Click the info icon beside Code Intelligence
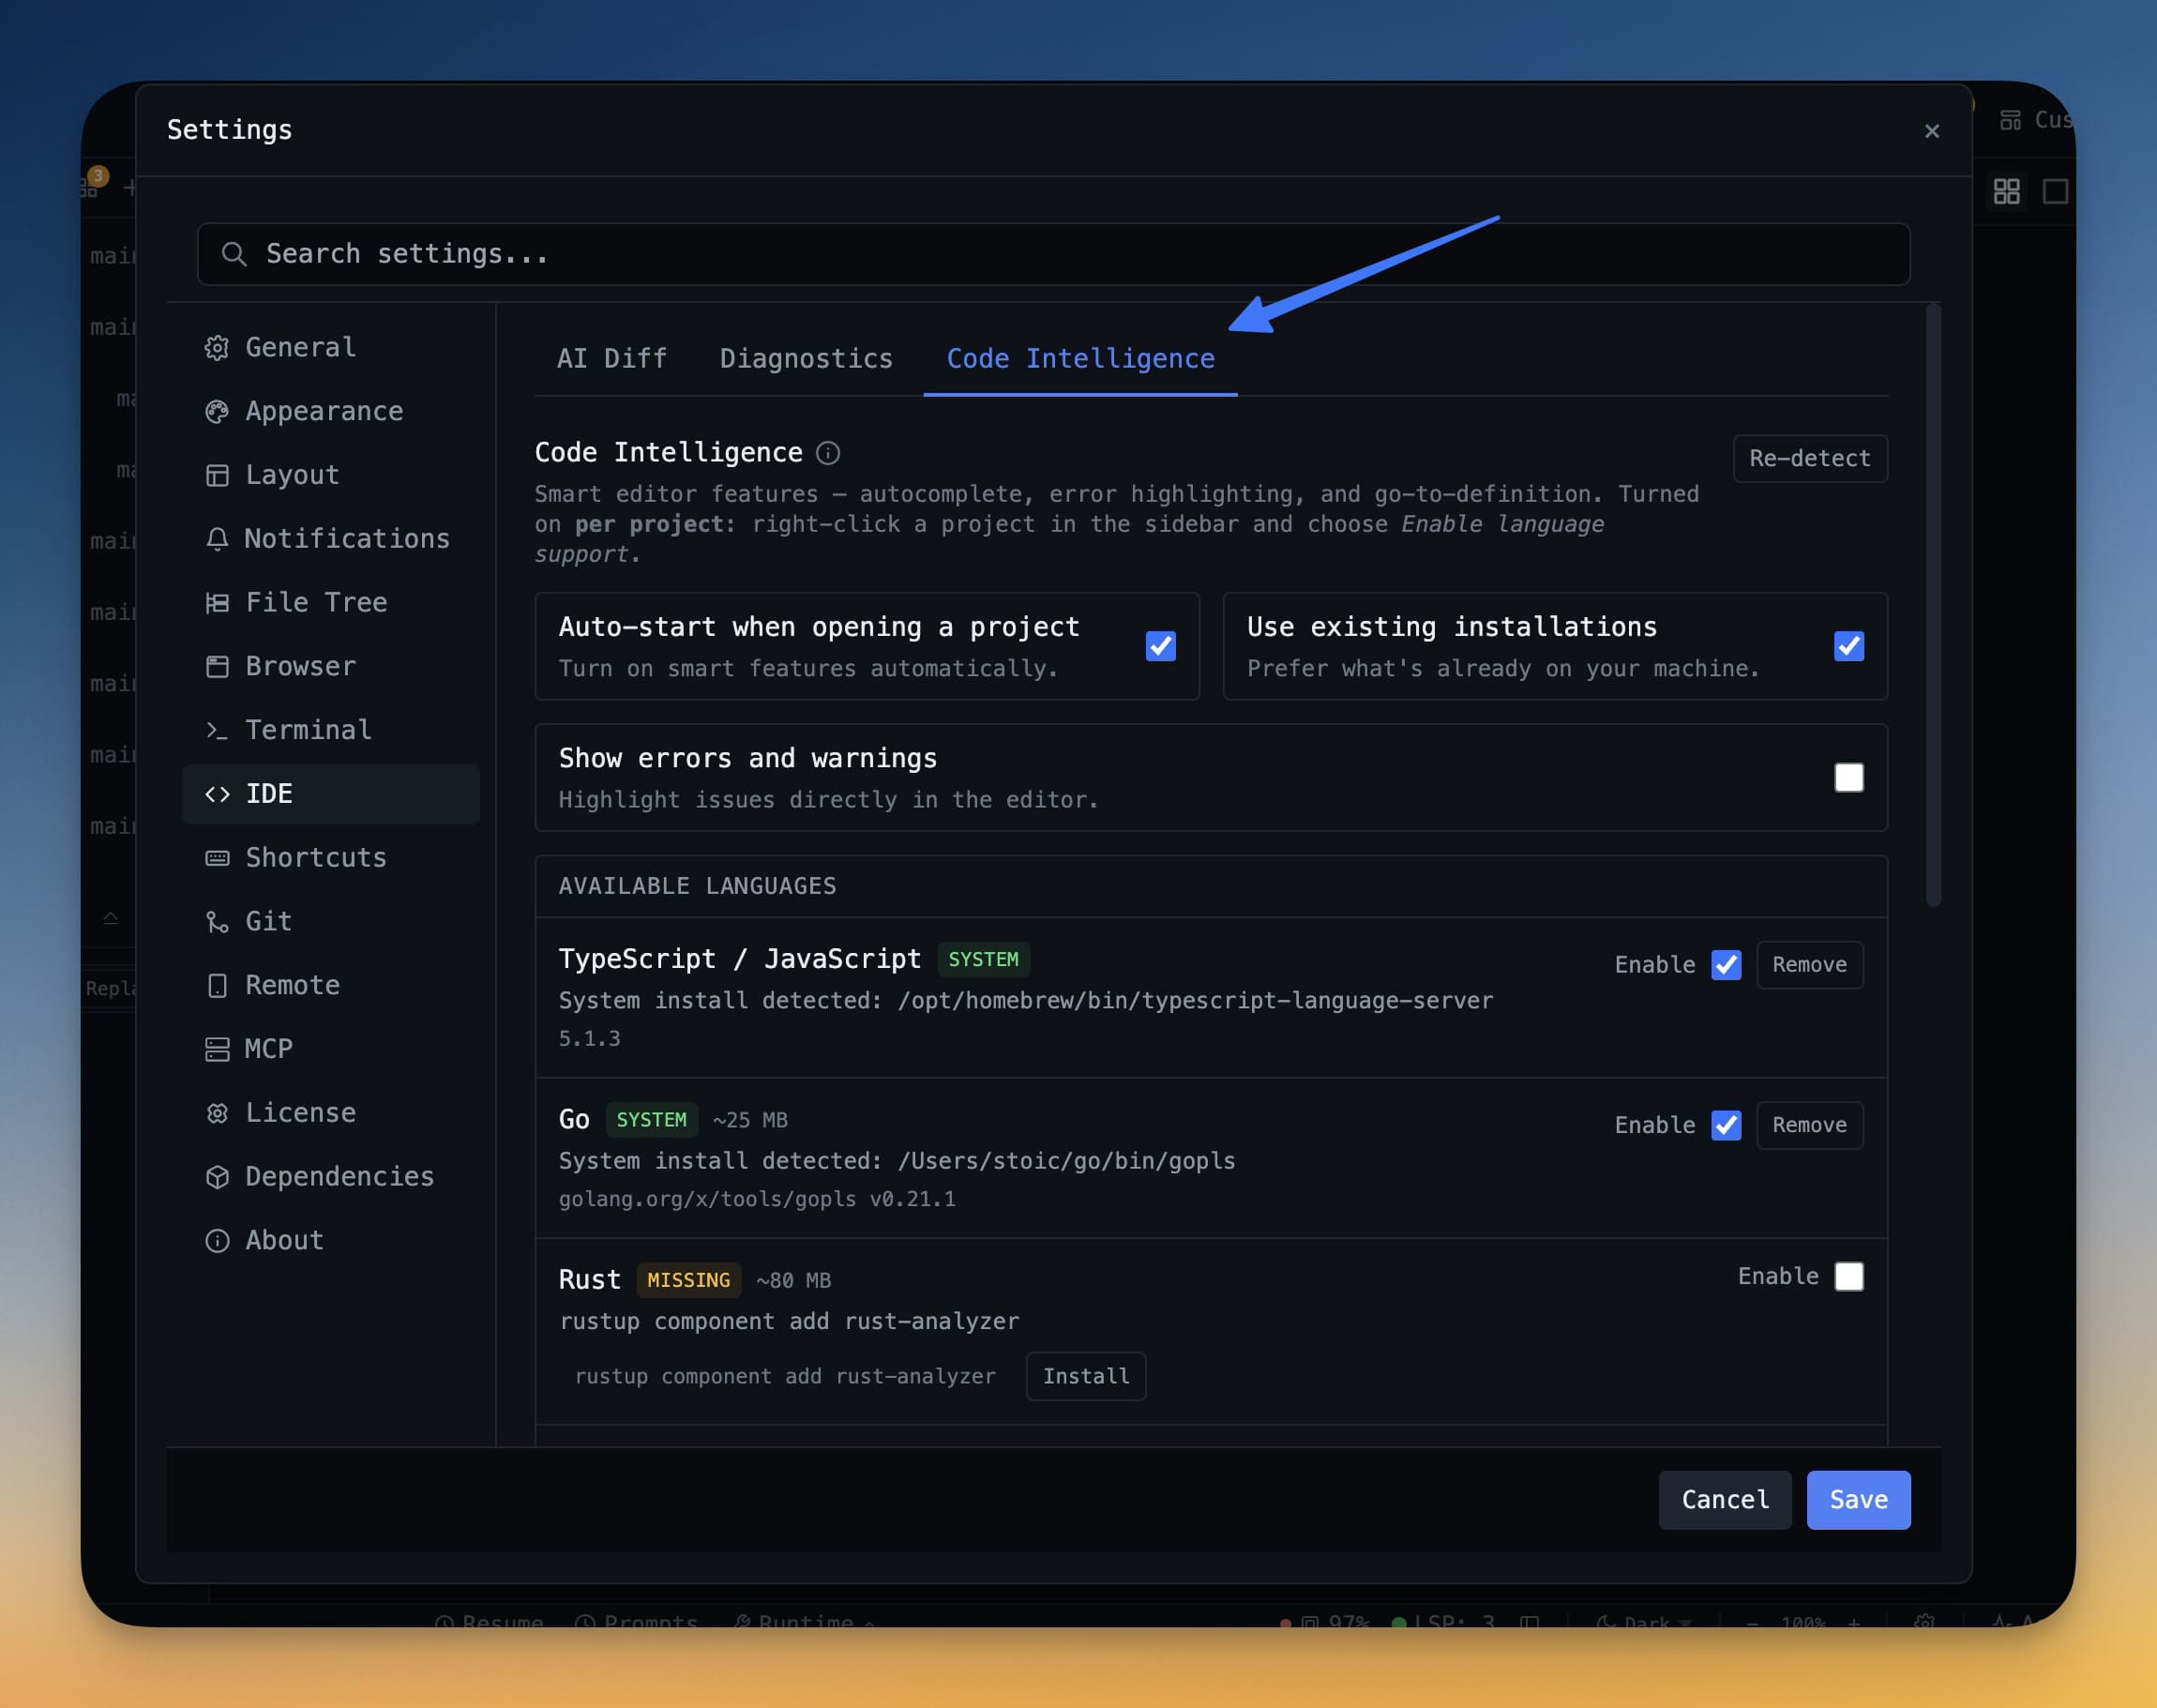The height and width of the screenshot is (1708, 2157). tap(828, 452)
